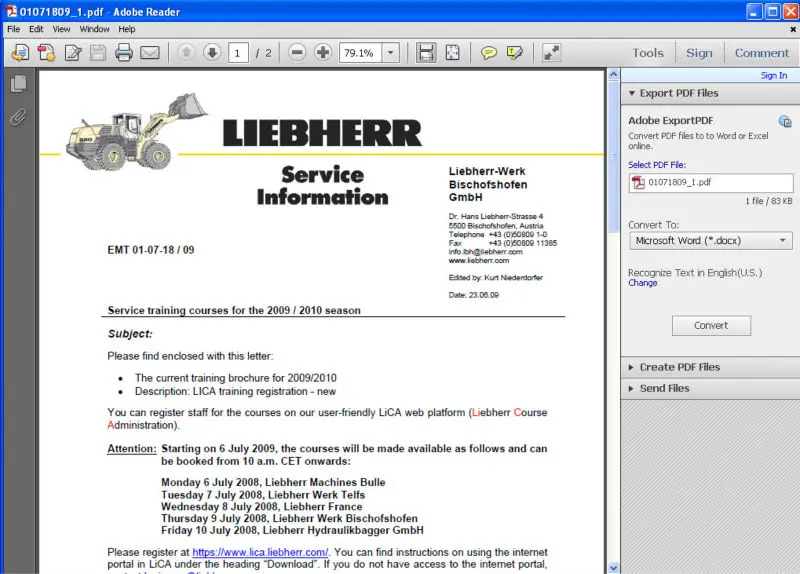The image size is (800, 574).
Task: Go to previous page arrow
Action: [x=186, y=52]
